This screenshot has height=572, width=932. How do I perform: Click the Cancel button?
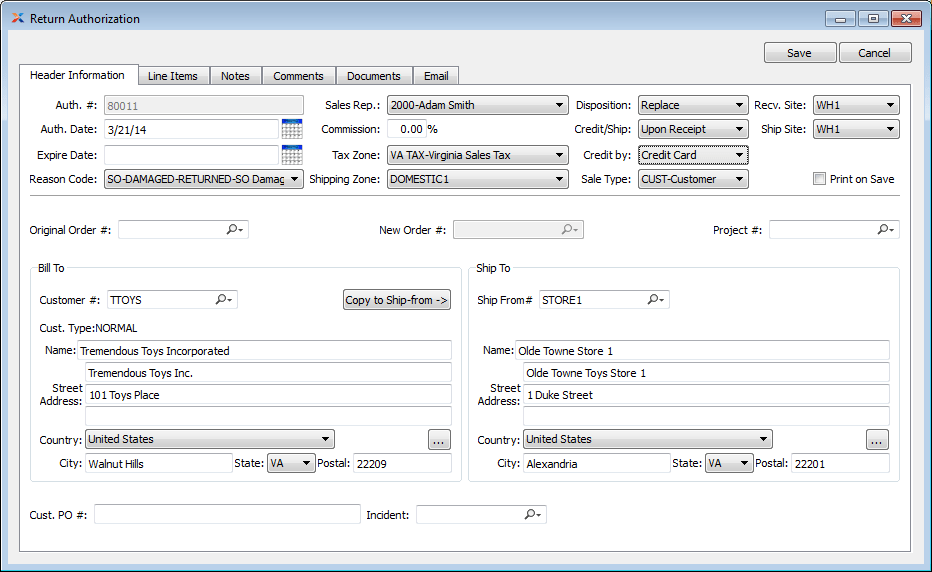tap(875, 53)
